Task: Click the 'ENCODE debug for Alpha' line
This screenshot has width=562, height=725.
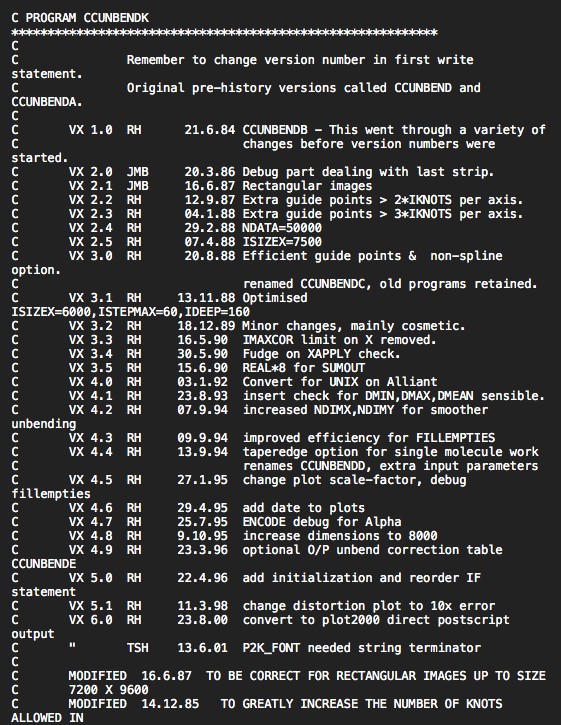Action: [206, 522]
